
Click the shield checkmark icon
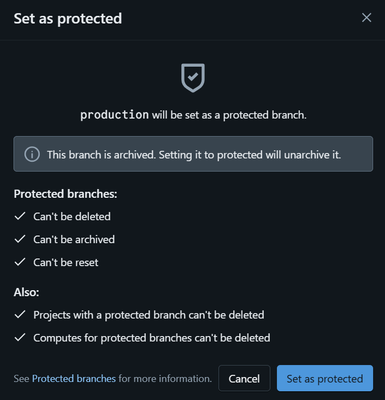(193, 78)
